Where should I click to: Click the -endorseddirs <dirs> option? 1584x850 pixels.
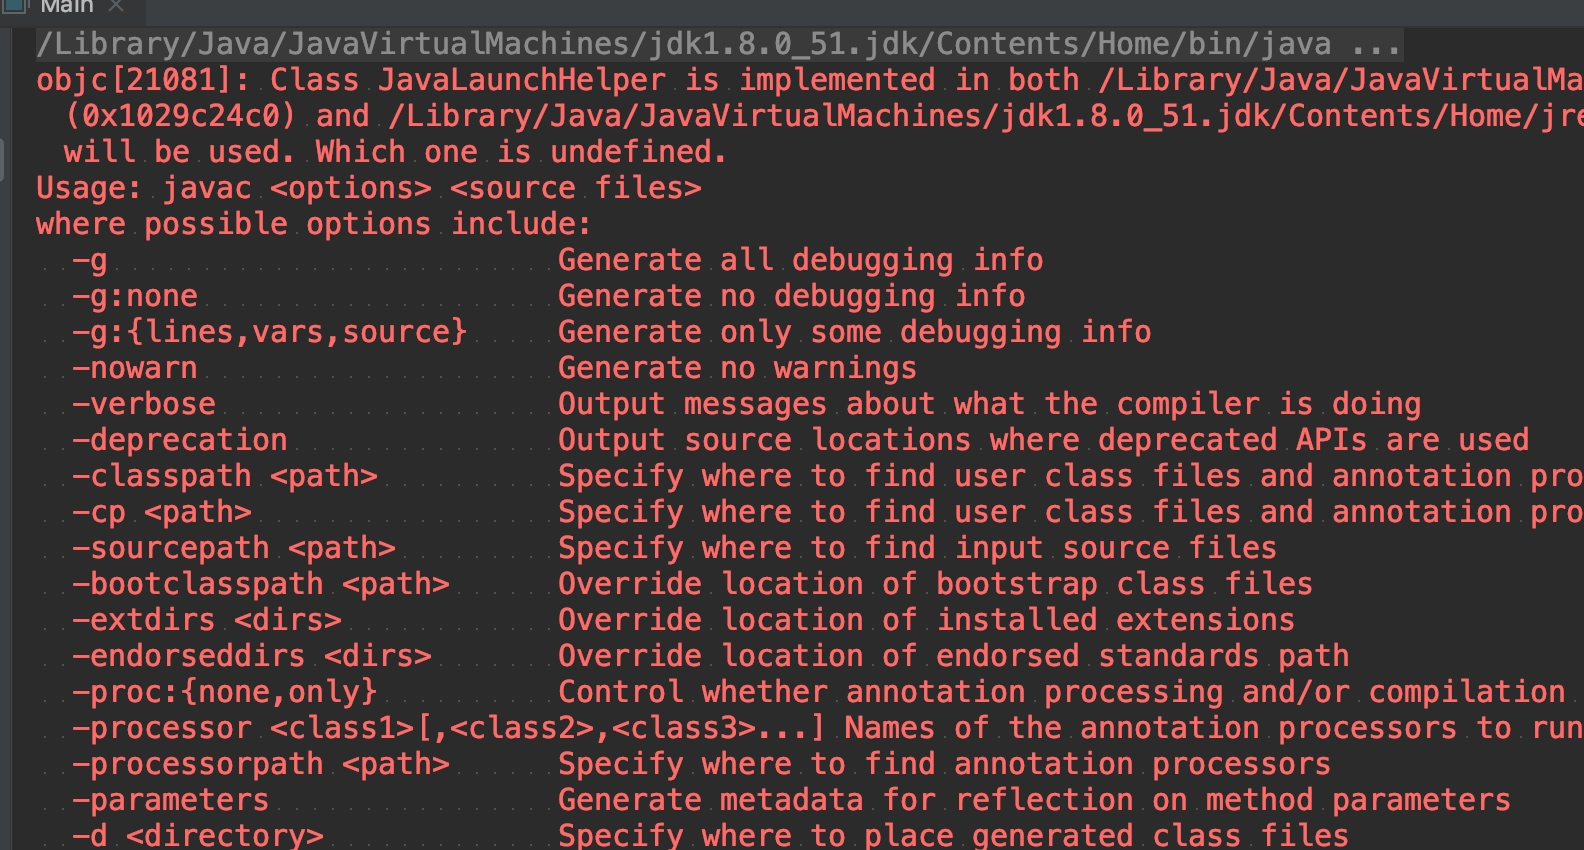point(252,657)
